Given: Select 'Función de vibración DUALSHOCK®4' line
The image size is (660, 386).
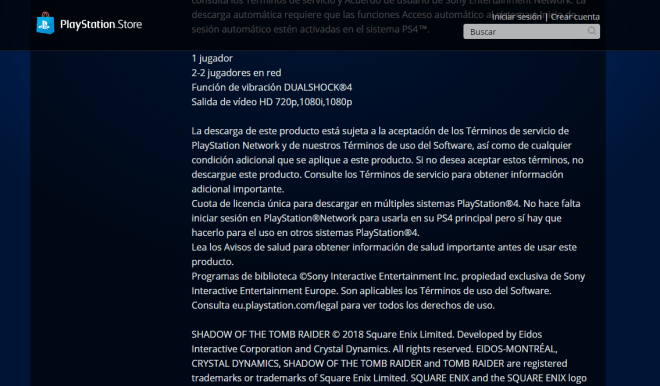Looking at the screenshot, I should 271,87.
